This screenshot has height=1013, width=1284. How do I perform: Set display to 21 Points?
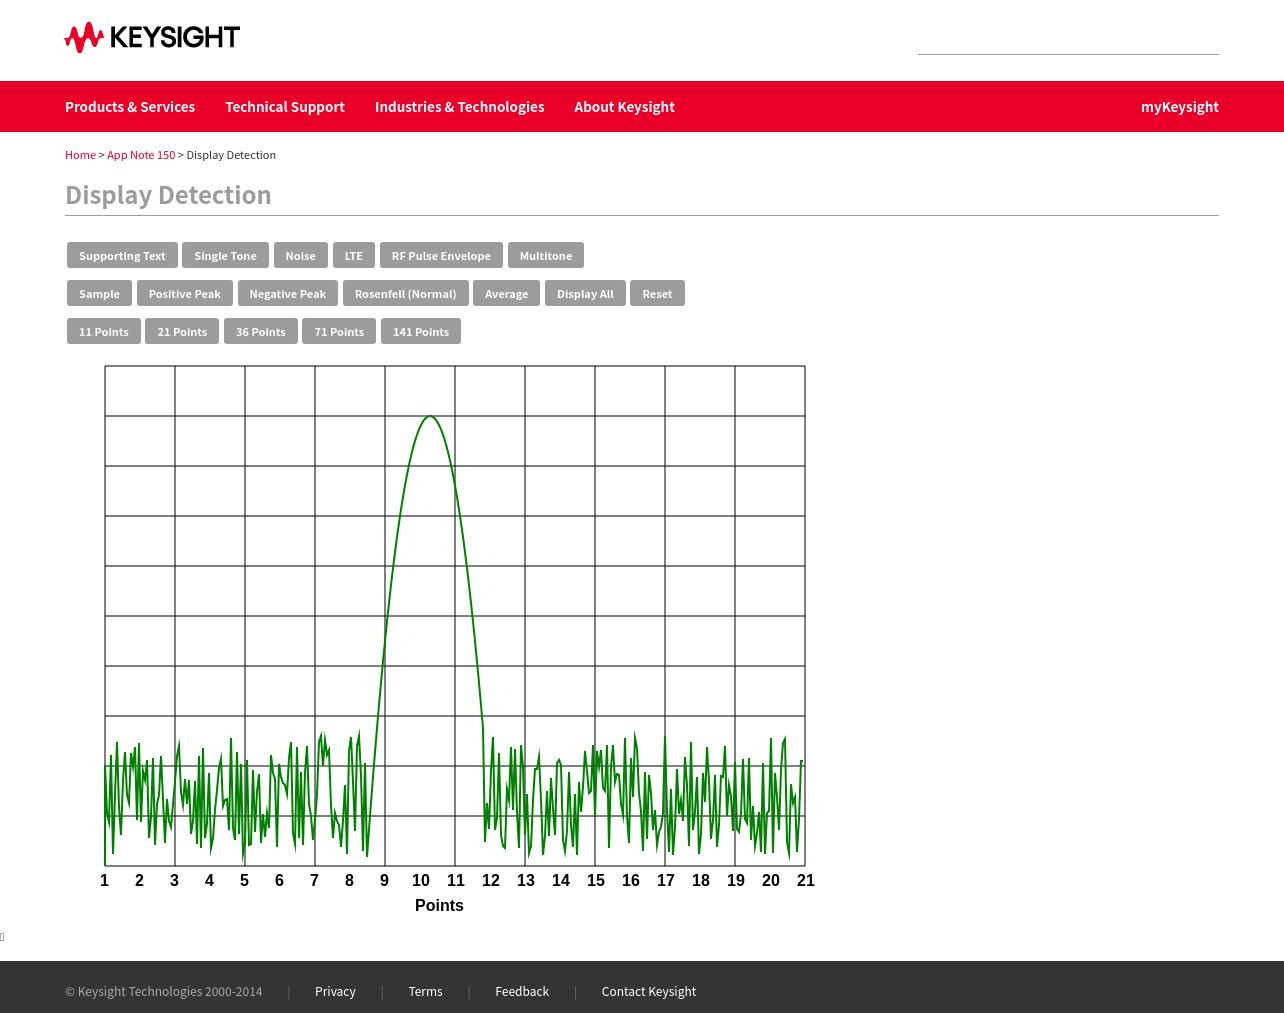click(182, 332)
